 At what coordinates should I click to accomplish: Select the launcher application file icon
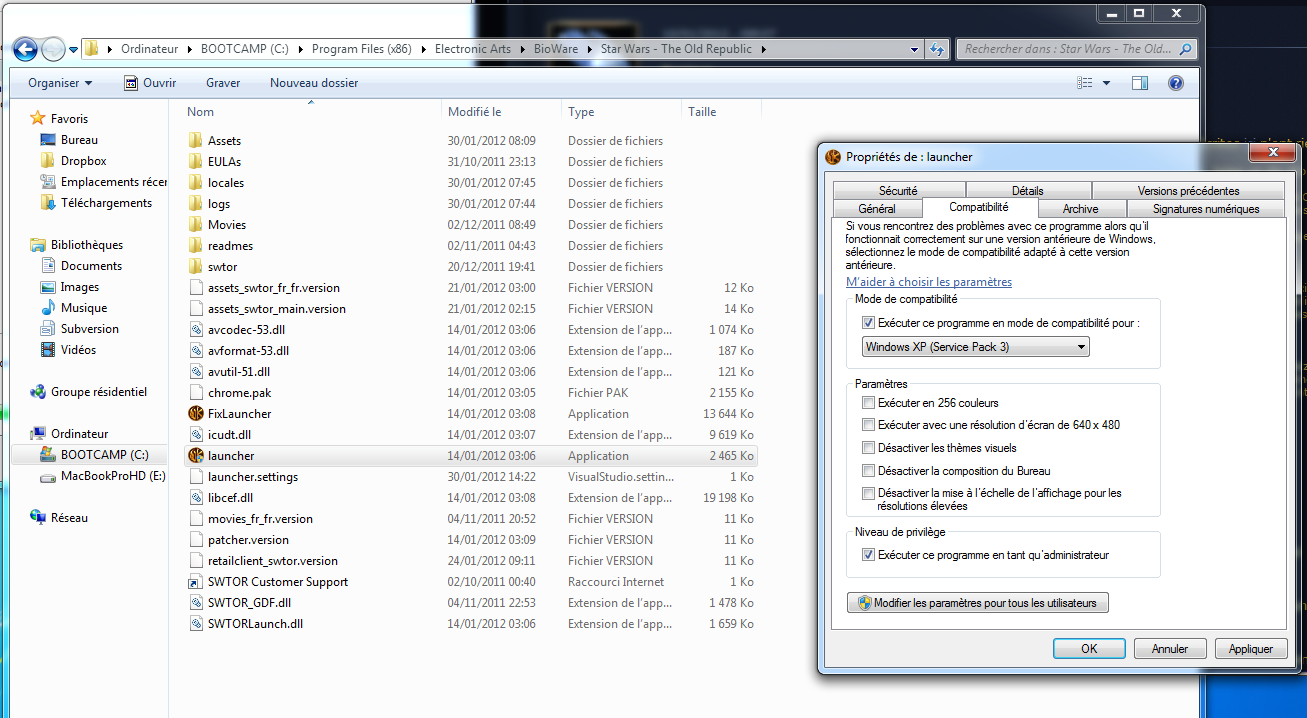[195, 456]
